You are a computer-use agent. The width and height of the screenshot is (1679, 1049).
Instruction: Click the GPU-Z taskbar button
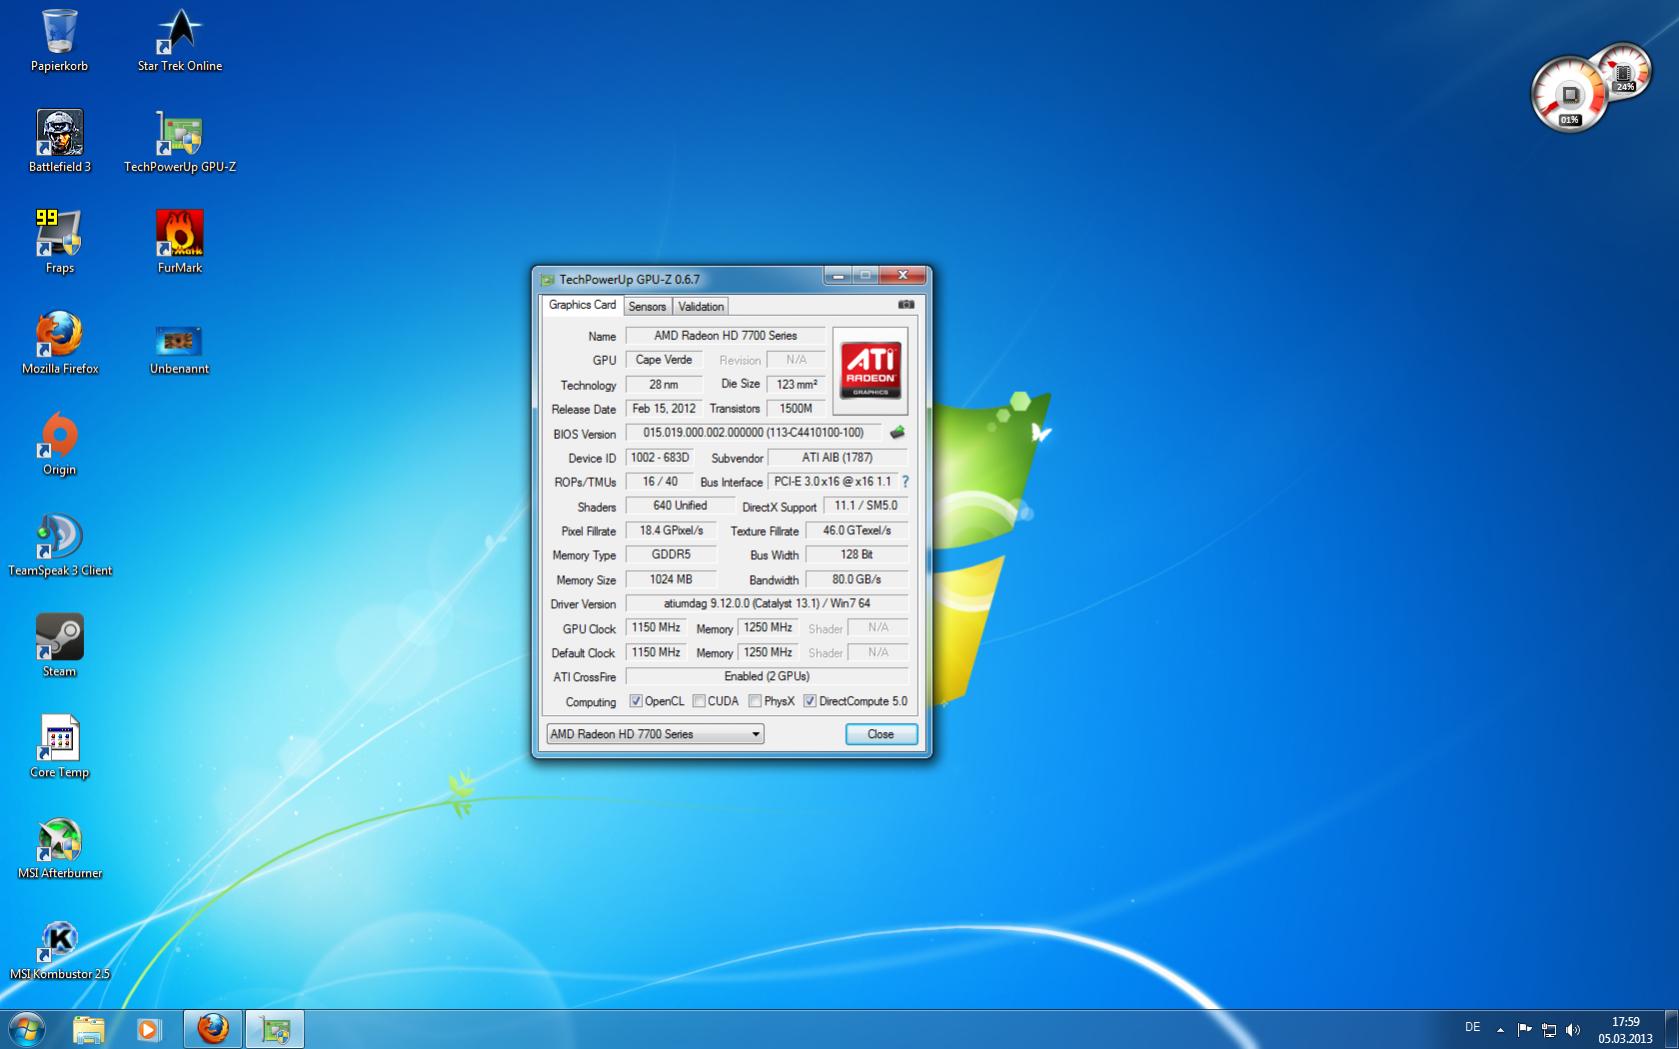click(x=274, y=1029)
